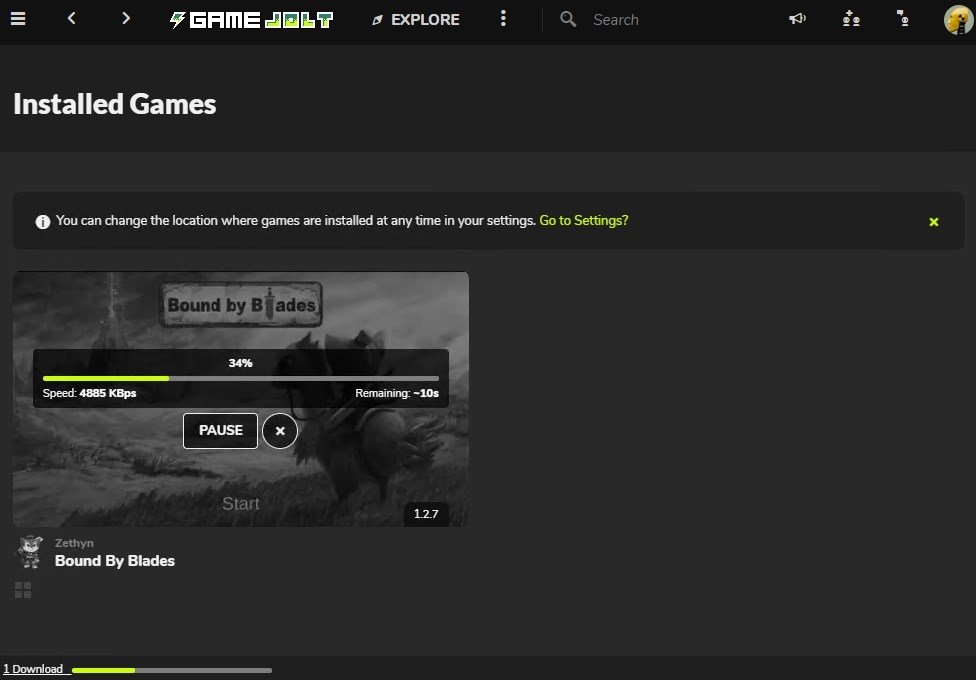Click the bottom status download progress bar
The image size is (976, 680).
(x=172, y=670)
